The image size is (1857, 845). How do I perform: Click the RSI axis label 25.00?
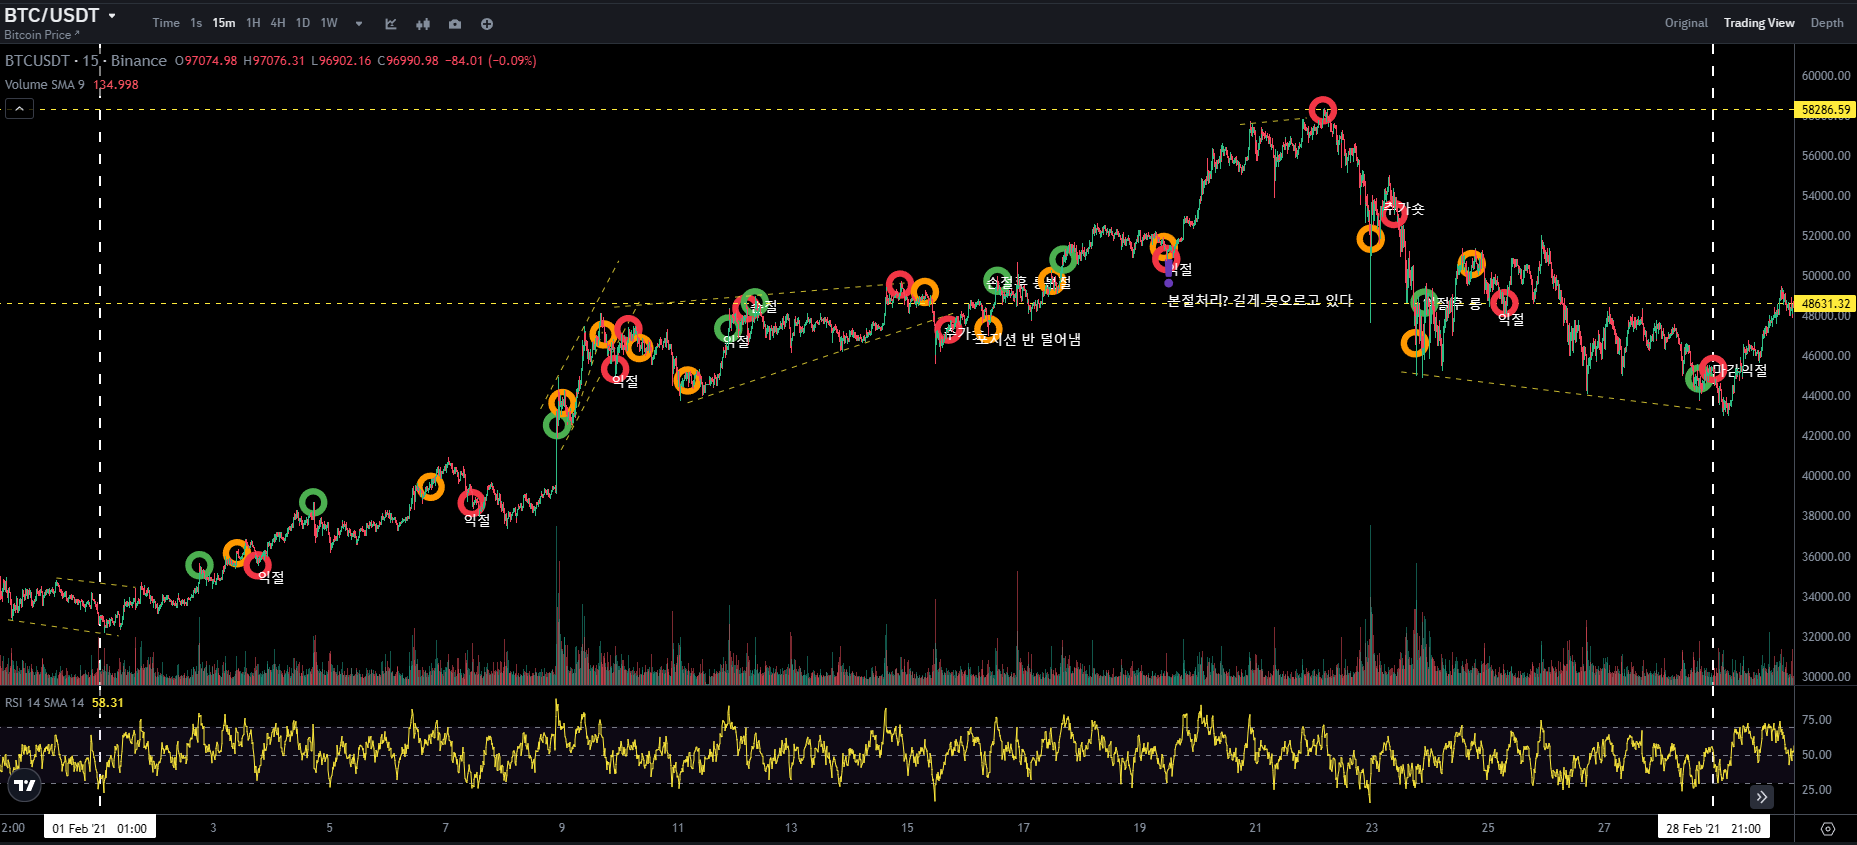click(1817, 790)
